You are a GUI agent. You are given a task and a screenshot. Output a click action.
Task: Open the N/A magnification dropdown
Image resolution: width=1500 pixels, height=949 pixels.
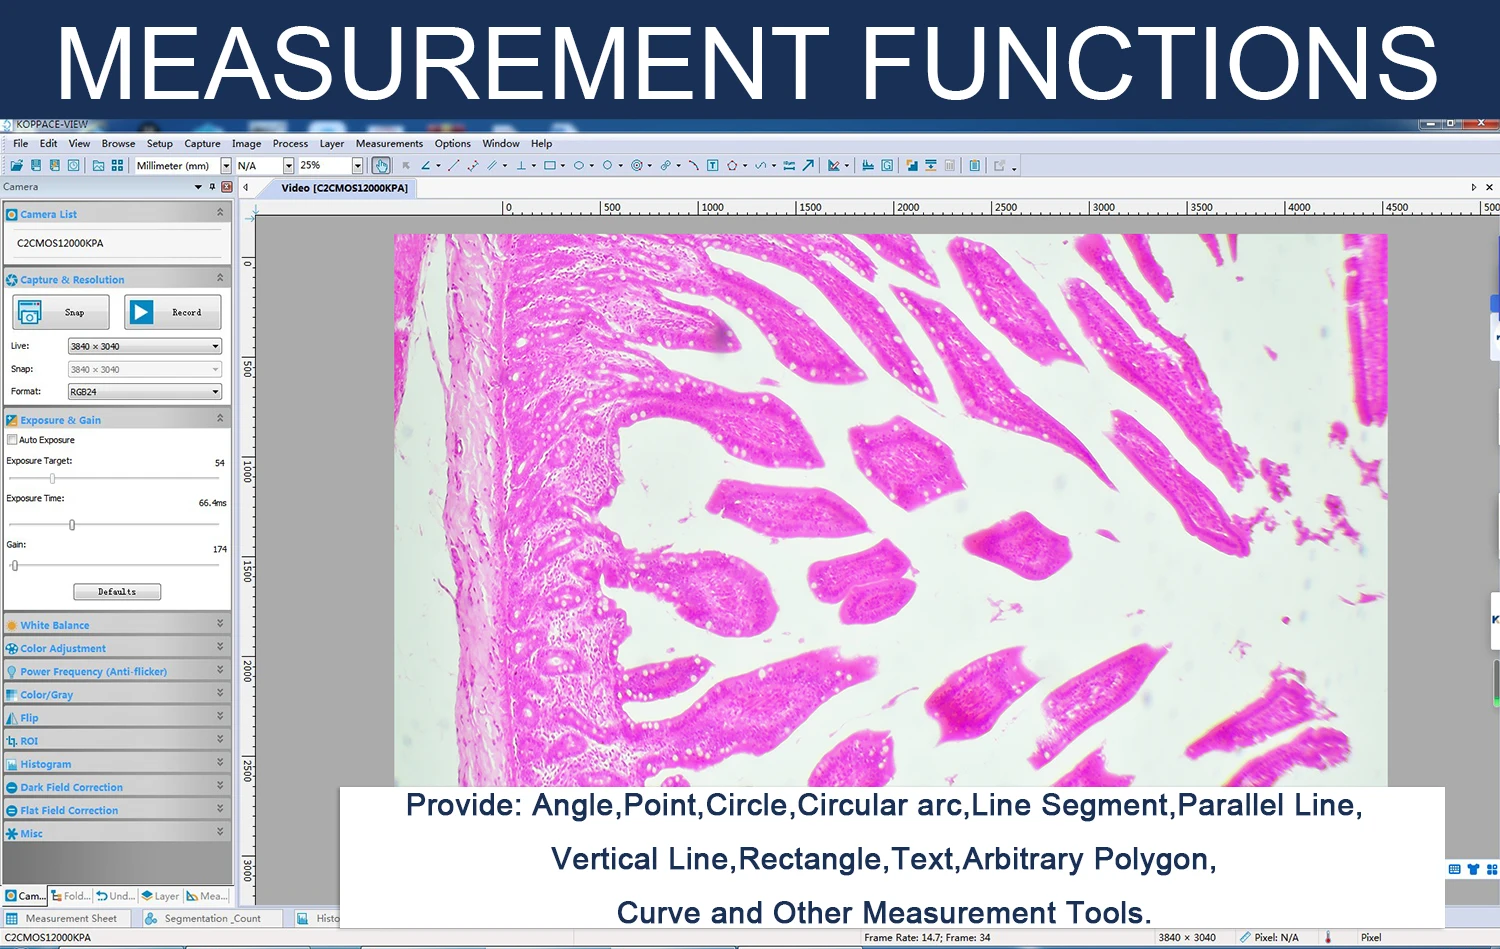[288, 166]
